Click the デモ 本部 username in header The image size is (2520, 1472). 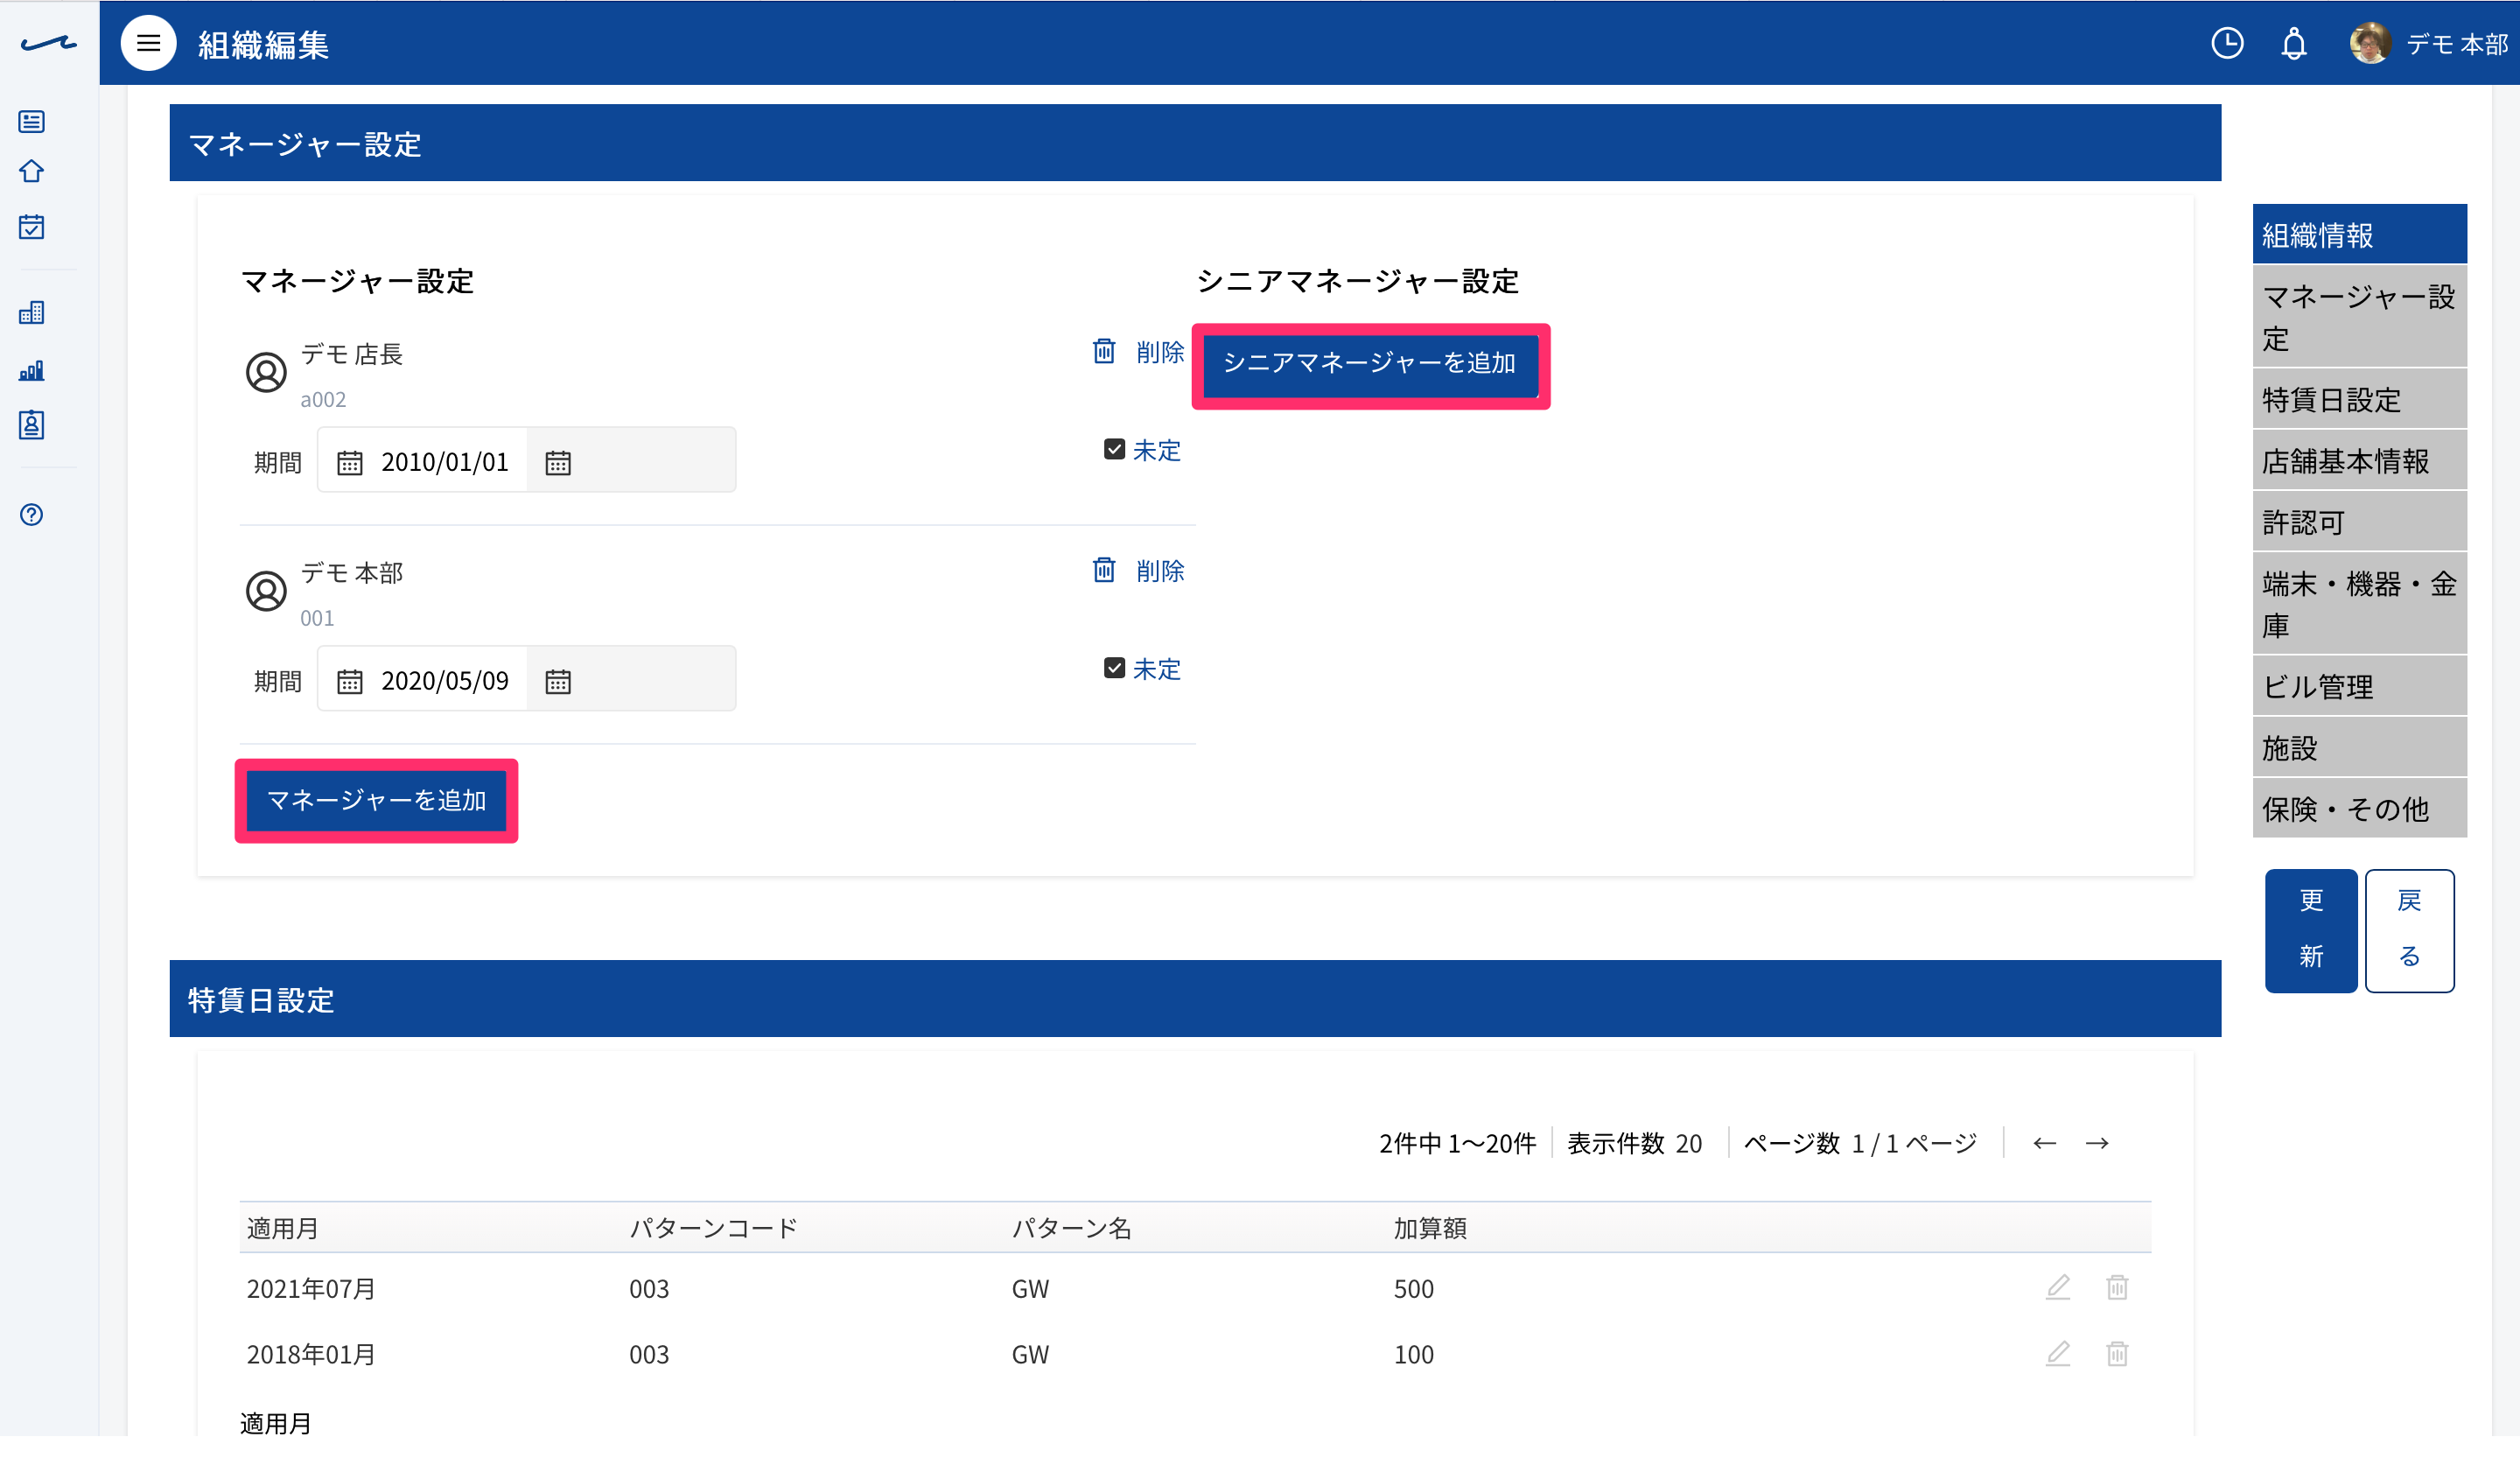[2457, 44]
